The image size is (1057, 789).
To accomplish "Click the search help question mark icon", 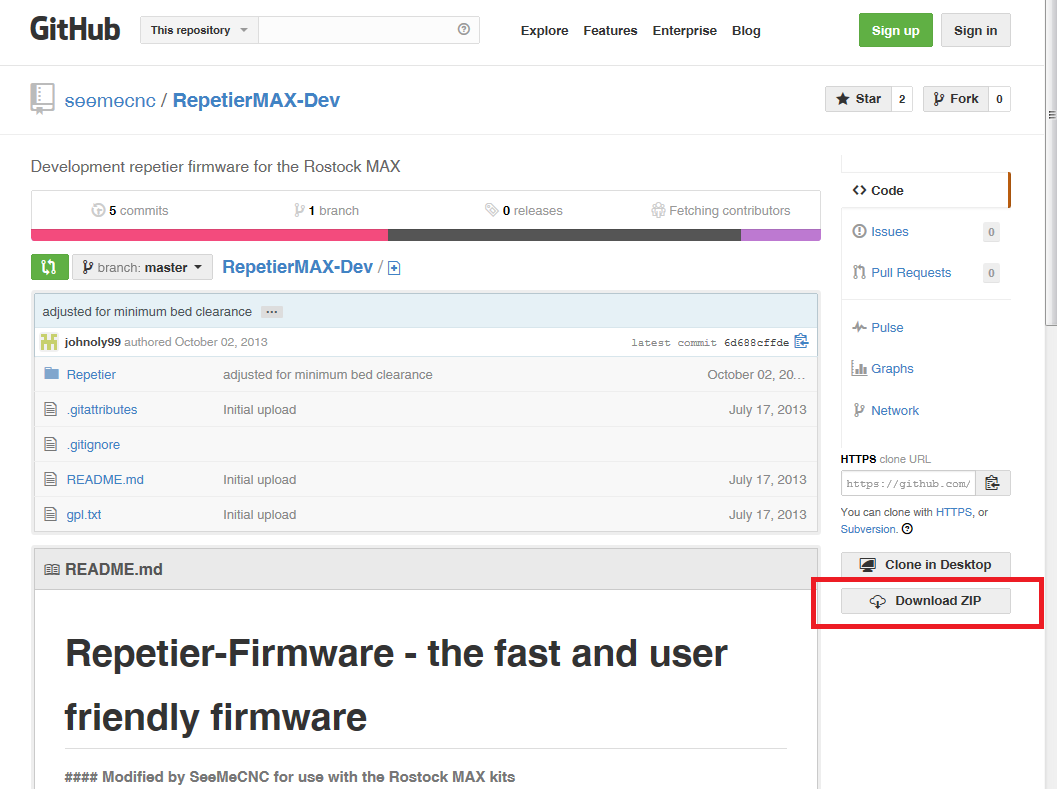I will coord(464,30).
